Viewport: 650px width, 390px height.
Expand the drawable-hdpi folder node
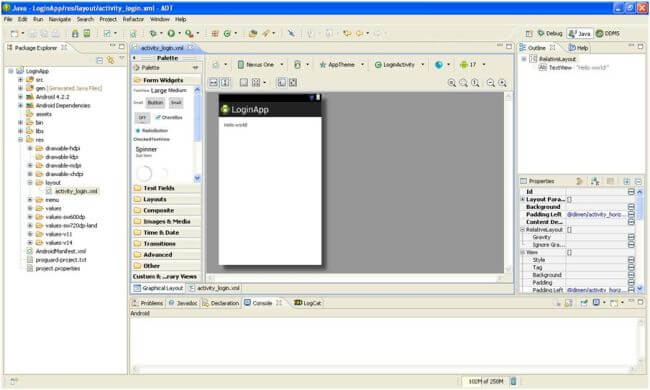click(x=30, y=148)
